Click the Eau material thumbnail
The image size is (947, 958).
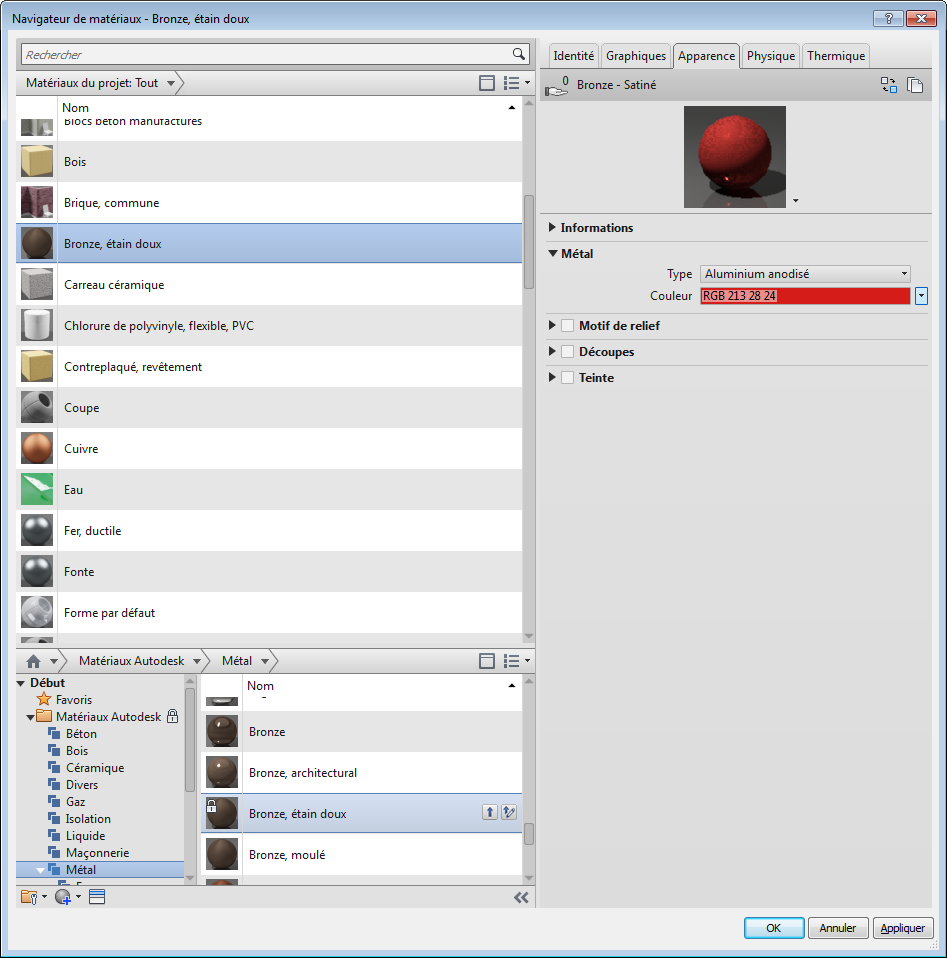pos(37,489)
